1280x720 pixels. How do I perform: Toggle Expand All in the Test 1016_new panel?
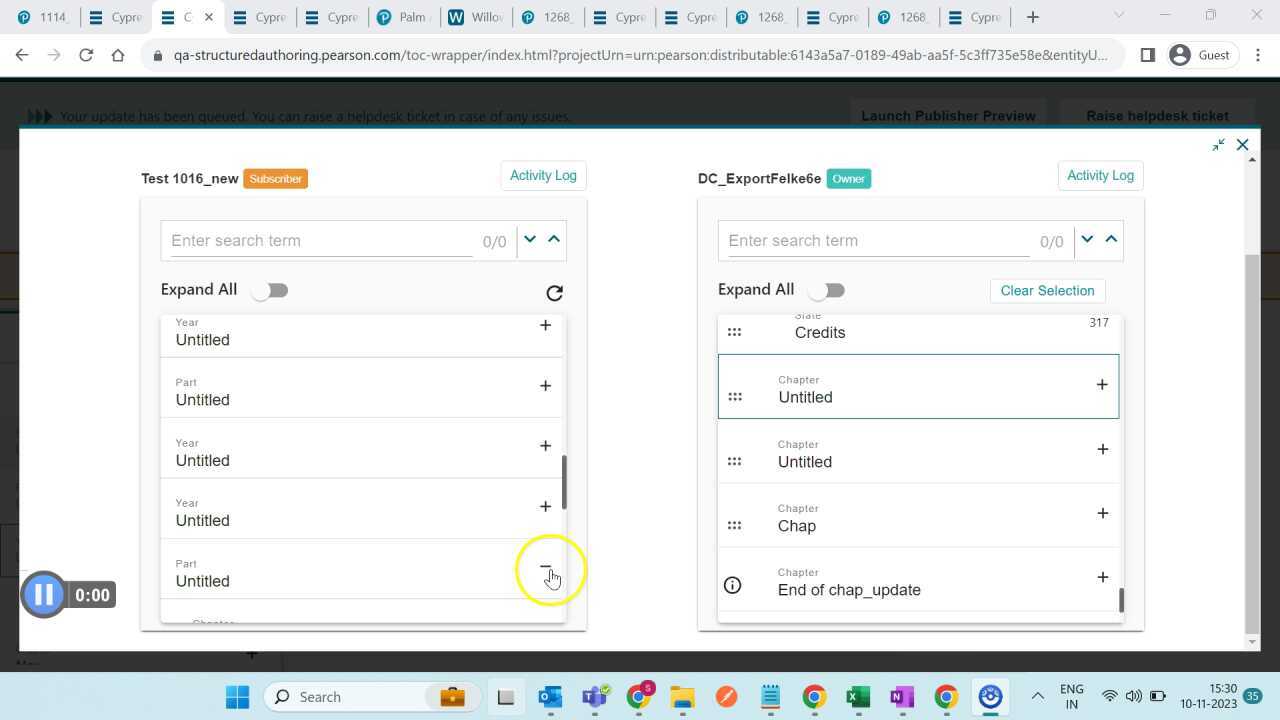pyautogui.click(x=269, y=290)
